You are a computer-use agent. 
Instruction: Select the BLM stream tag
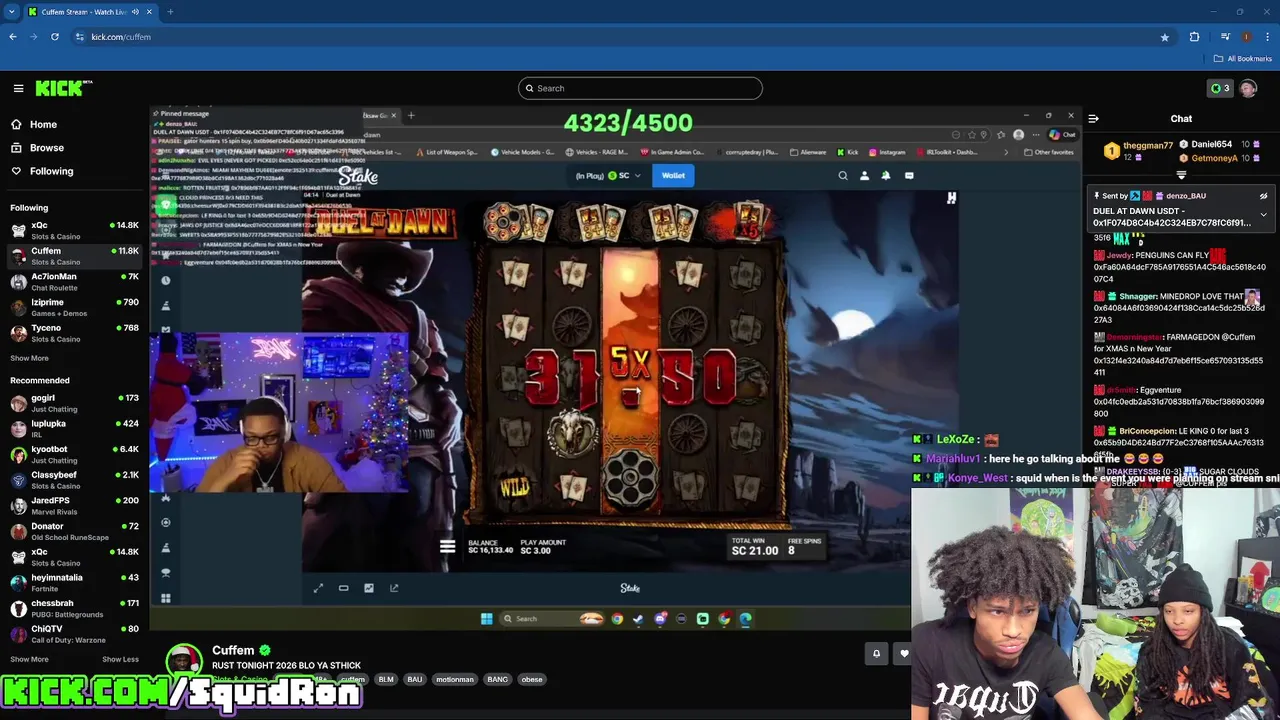pos(386,679)
